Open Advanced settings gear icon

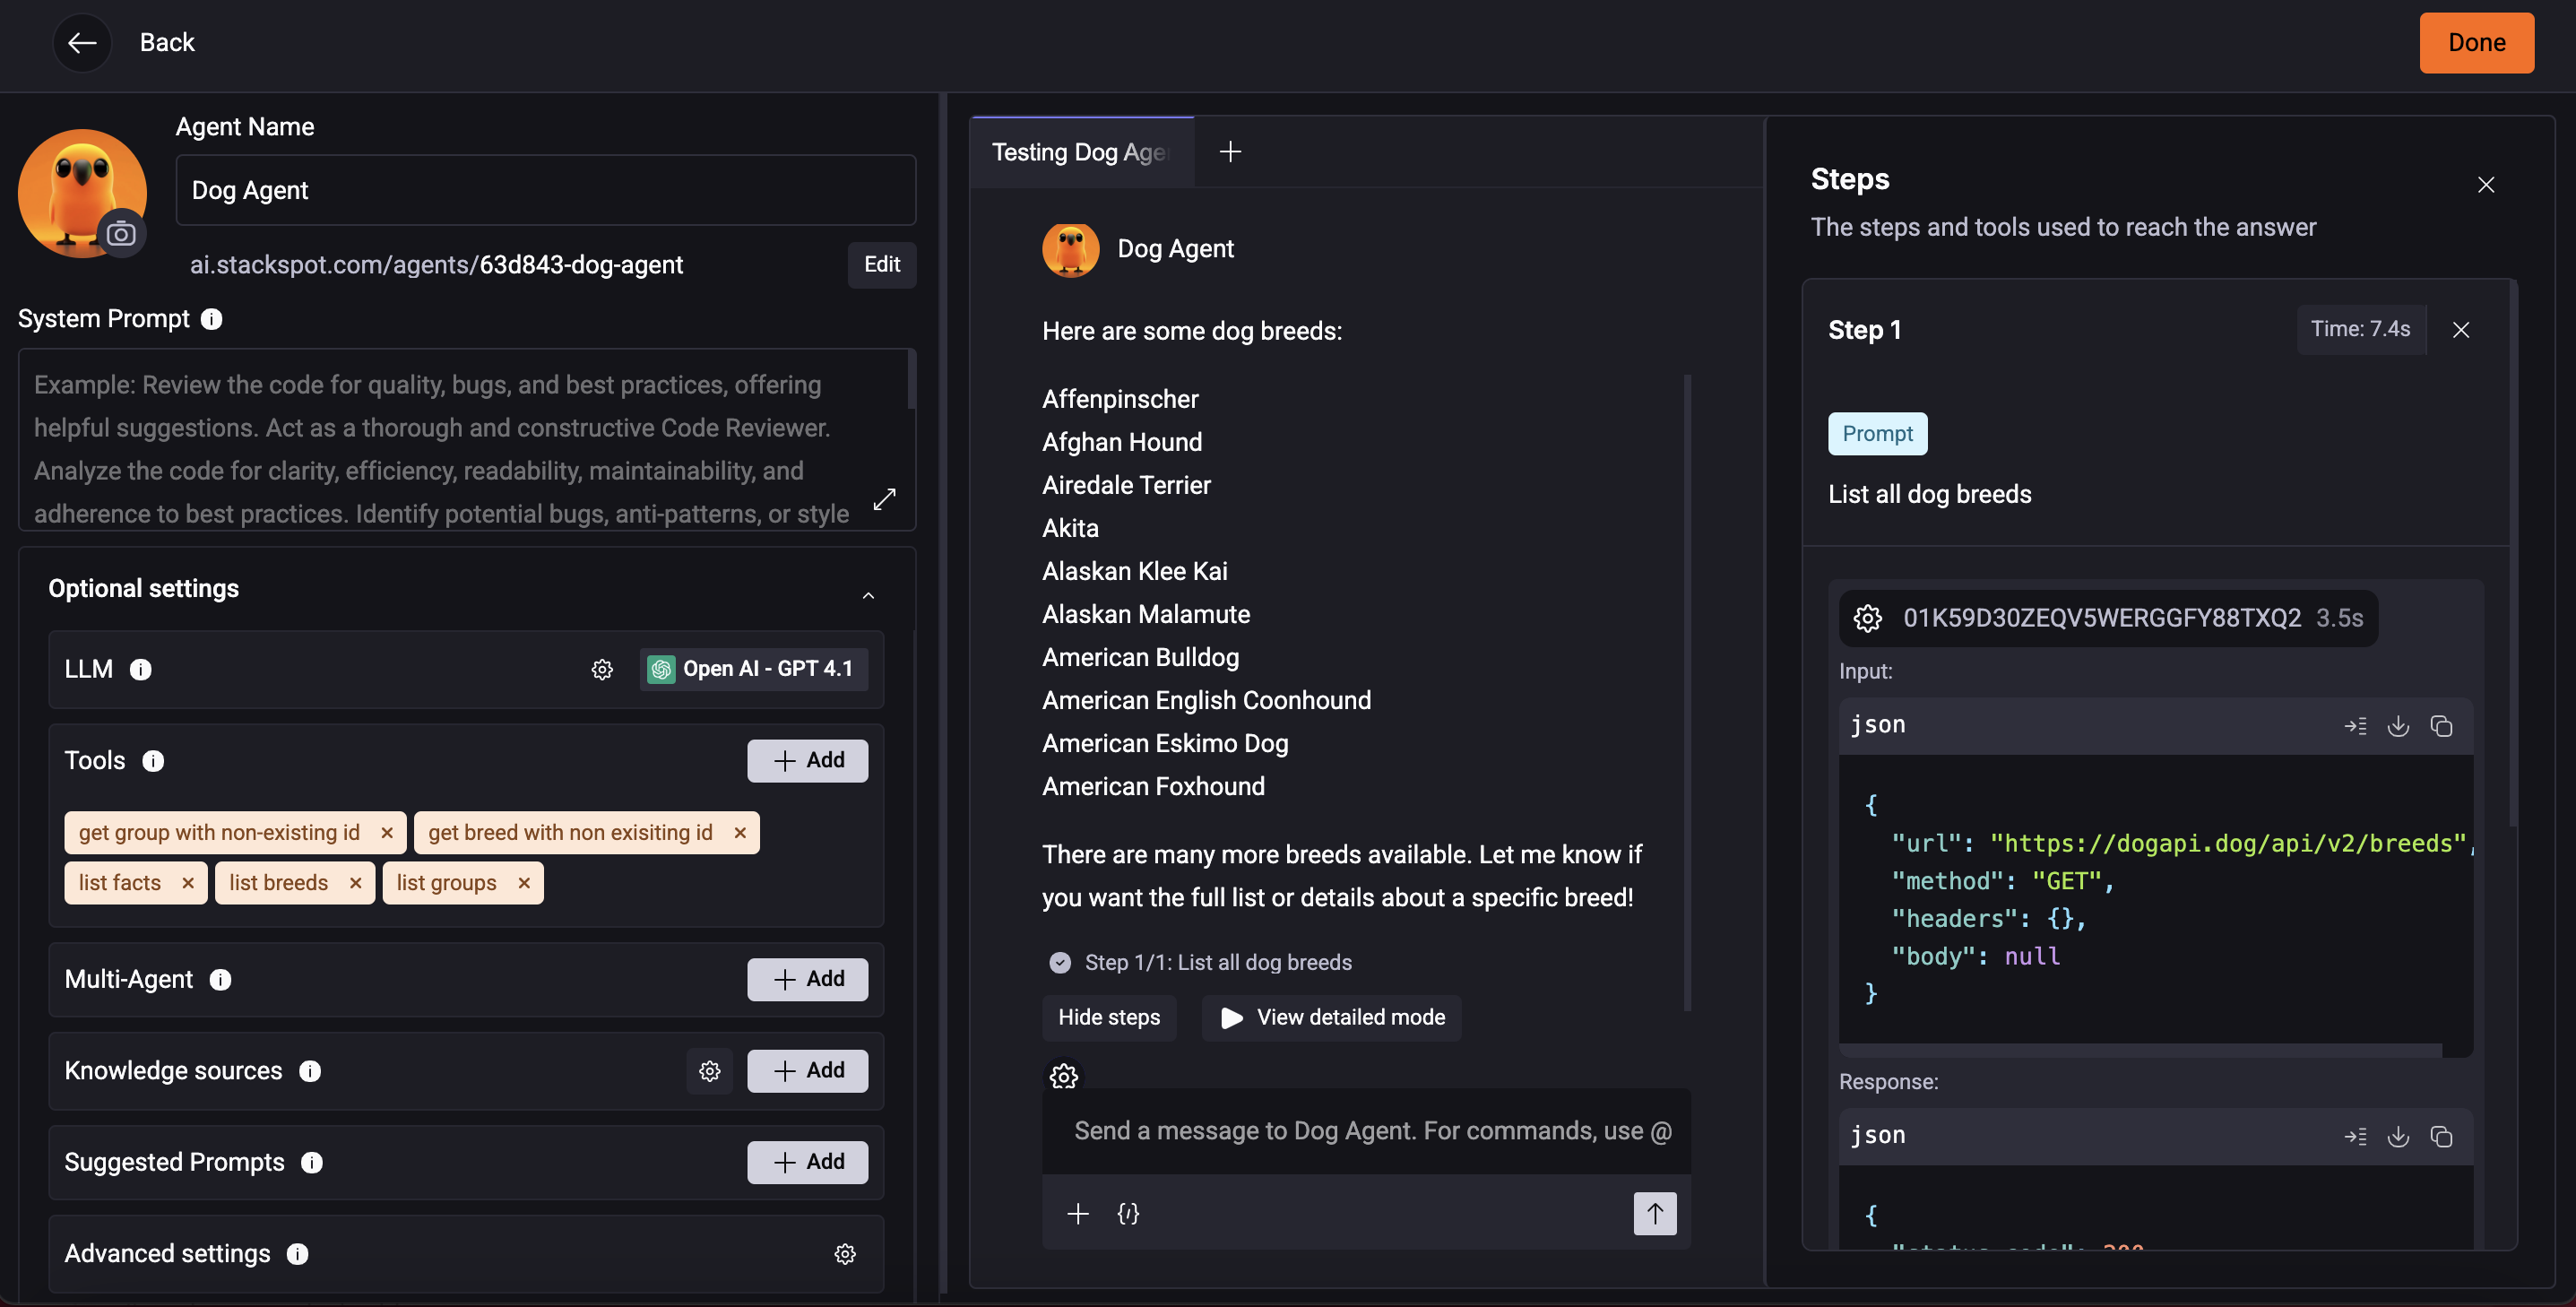tap(844, 1254)
